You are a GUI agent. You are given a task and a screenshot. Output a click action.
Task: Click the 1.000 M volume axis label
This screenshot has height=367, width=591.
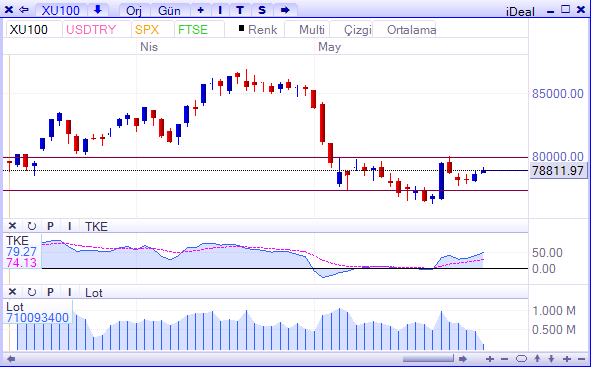(554, 311)
